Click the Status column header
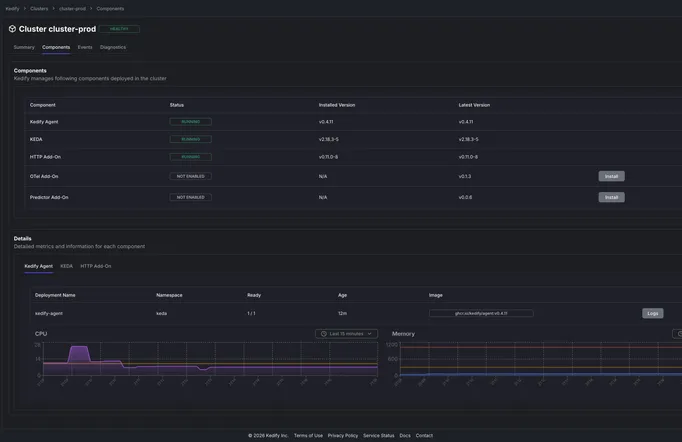 177,105
